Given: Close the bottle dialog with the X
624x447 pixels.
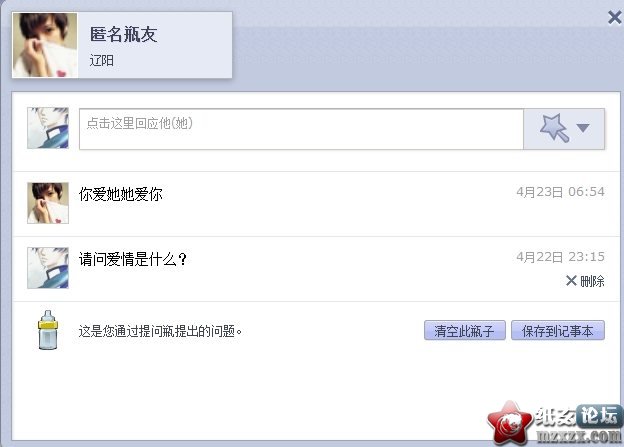Looking at the screenshot, I should pyautogui.click(x=615, y=18).
